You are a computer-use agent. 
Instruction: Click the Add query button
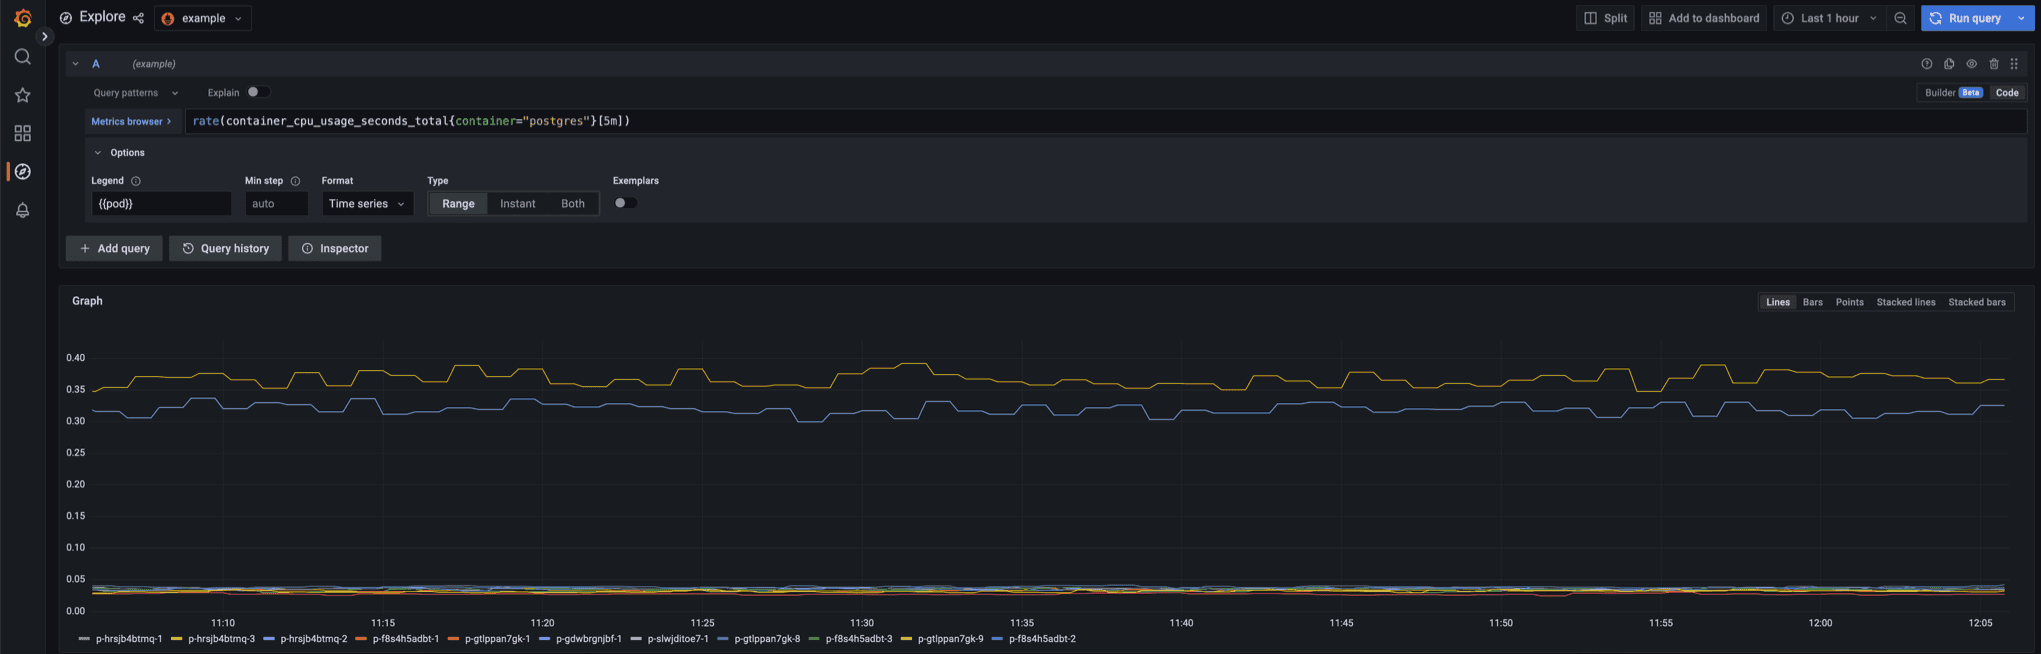[115, 248]
